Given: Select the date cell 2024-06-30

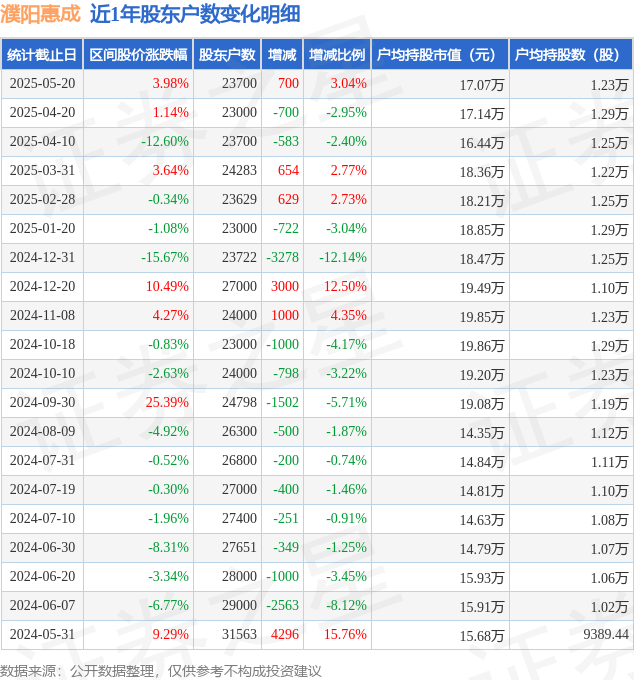Looking at the screenshot, I should click(x=42, y=547).
